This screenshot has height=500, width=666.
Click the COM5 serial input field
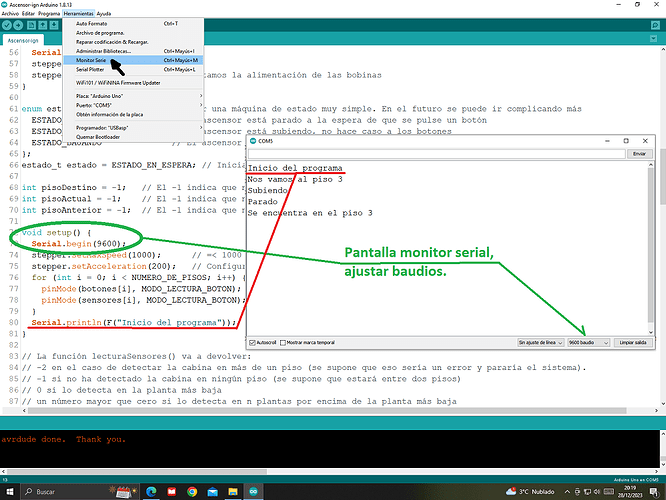[437, 154]
